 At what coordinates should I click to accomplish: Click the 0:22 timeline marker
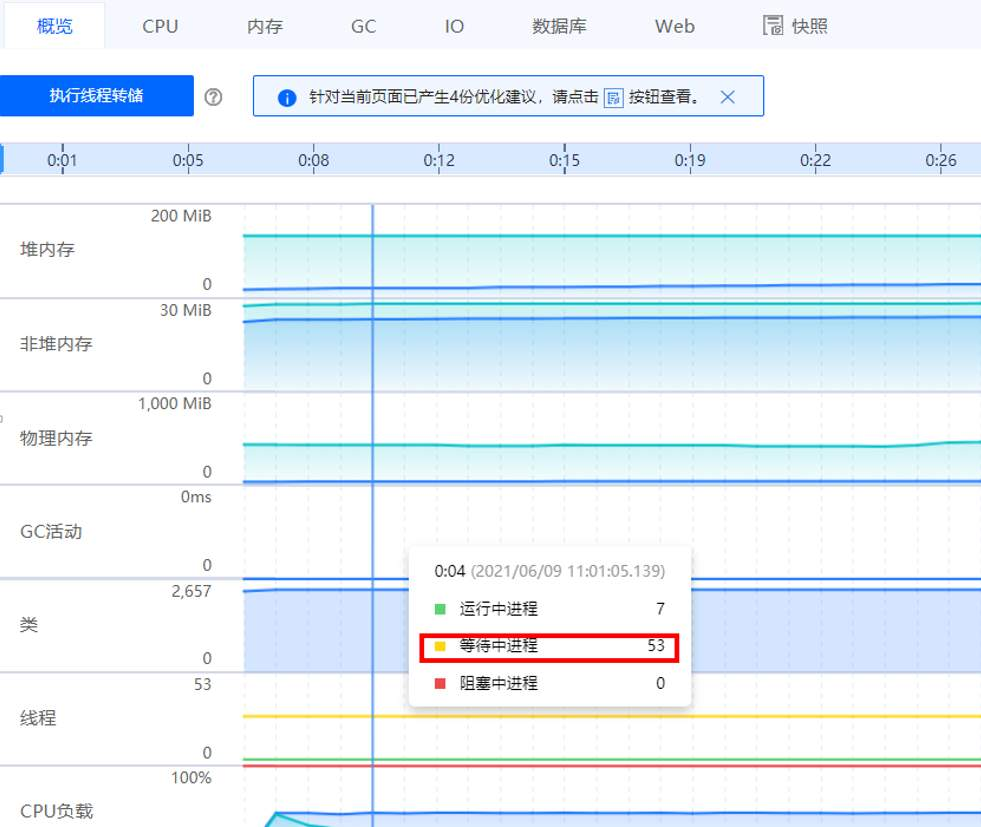tap(815, 160)
